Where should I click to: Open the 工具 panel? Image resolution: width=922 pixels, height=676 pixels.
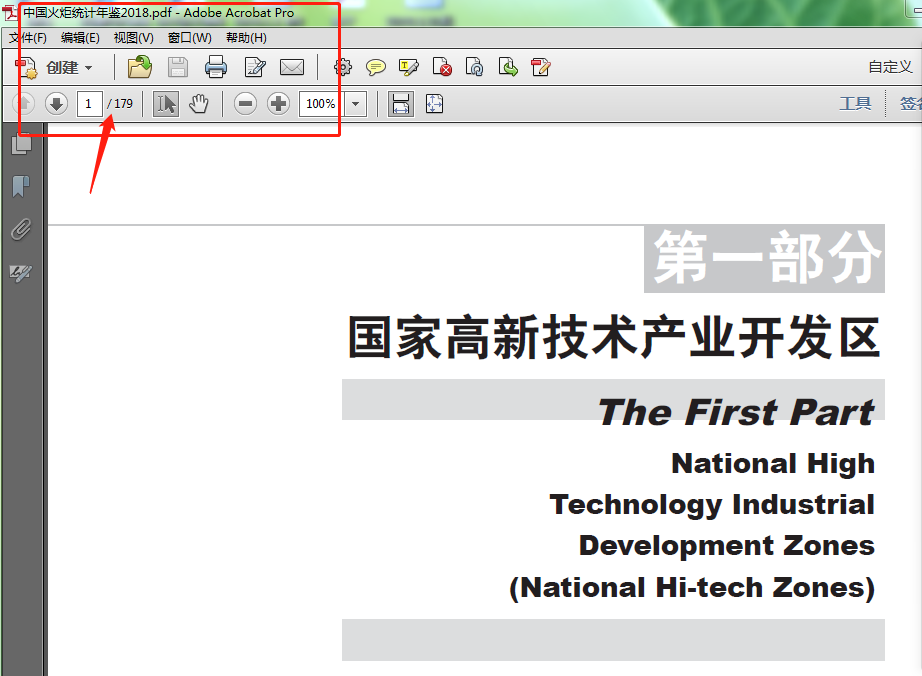pos(855,104)
